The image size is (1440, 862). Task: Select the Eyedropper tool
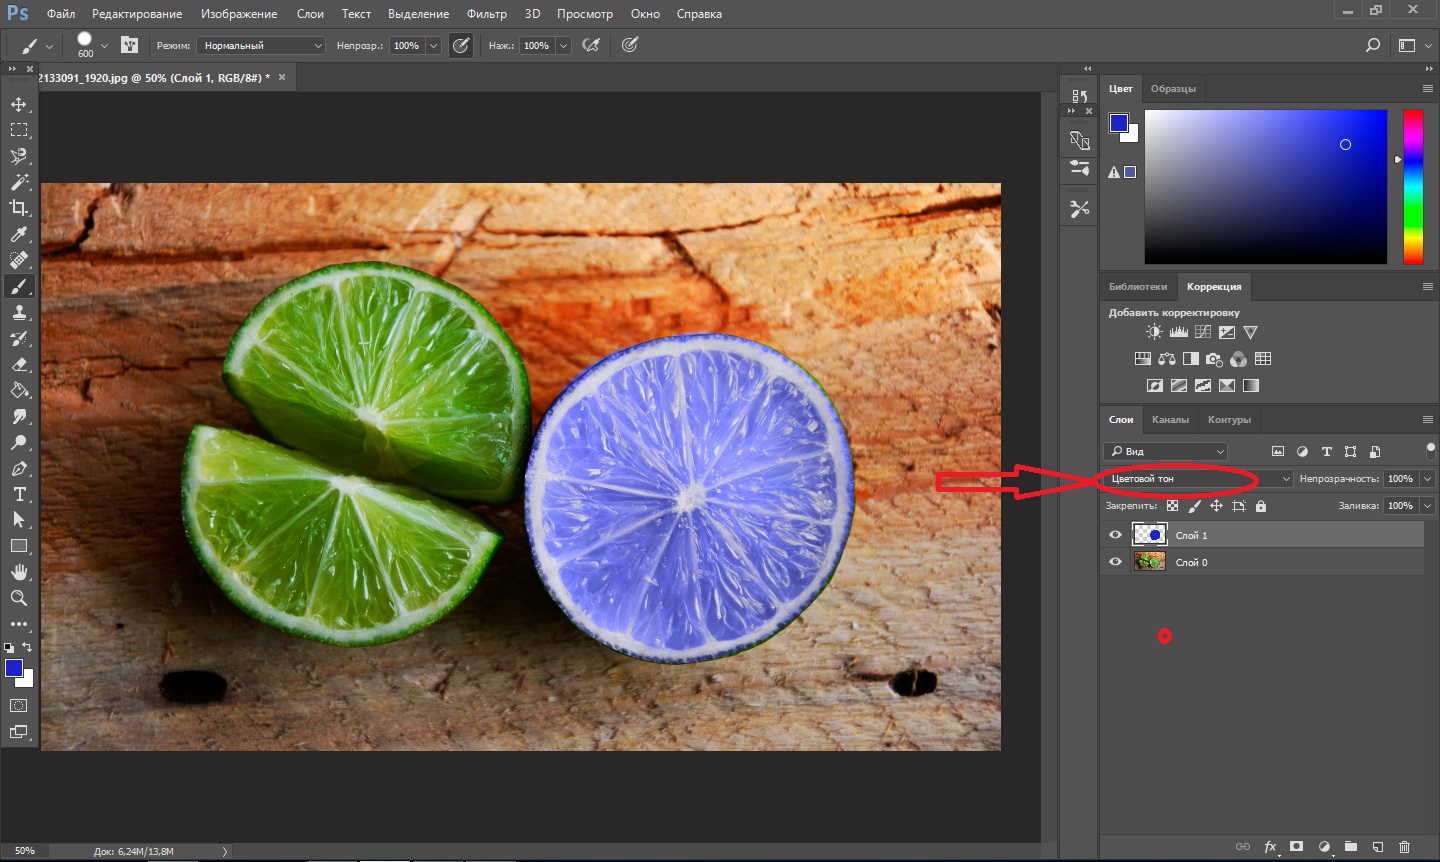tap(19, 234)
